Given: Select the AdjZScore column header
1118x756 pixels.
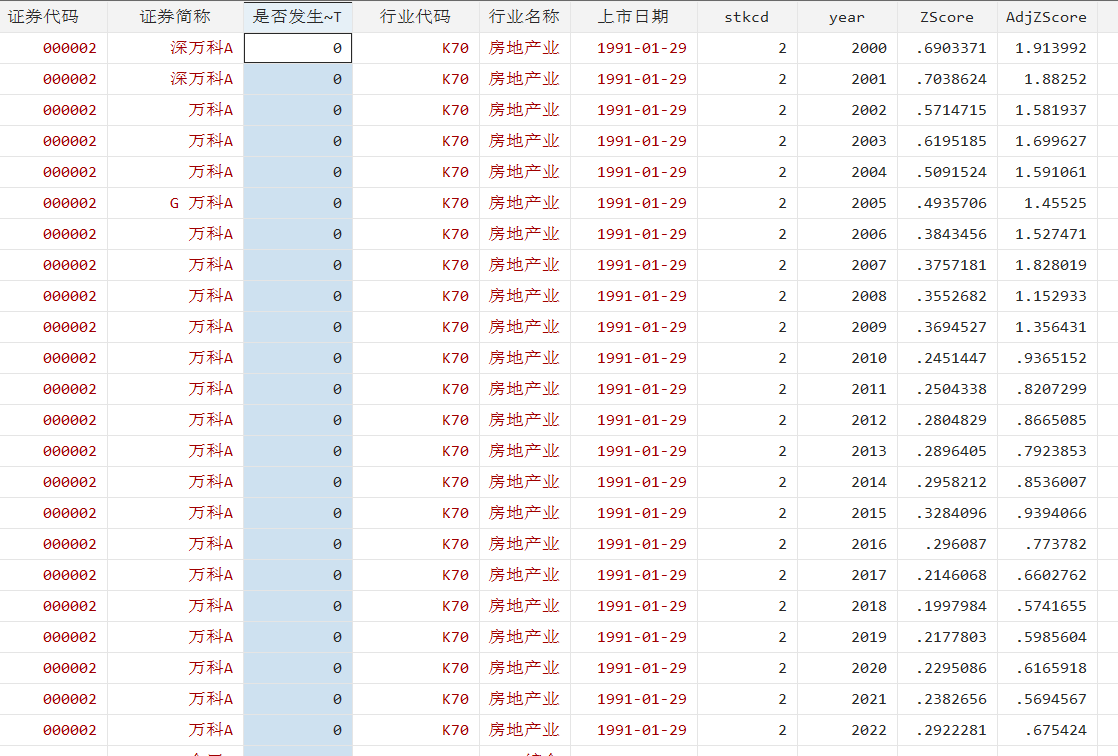Looking at the screenshot, I should [x=1046, y=17].
